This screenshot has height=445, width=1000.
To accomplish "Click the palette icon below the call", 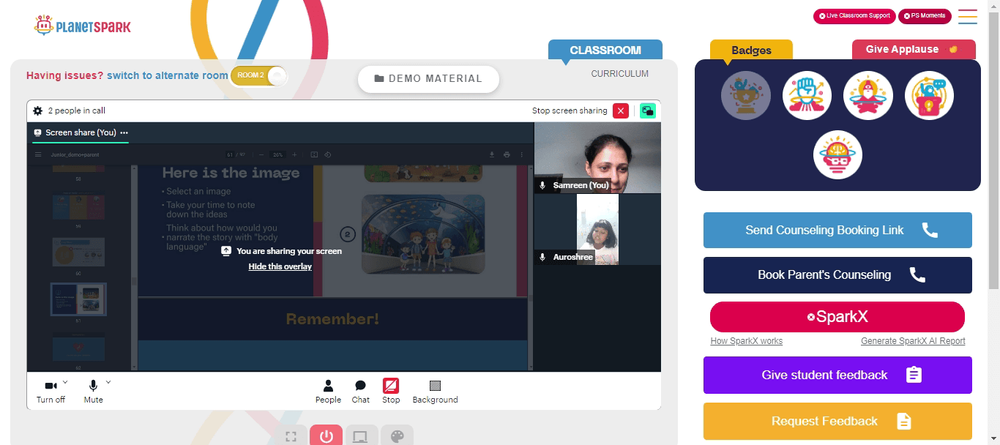I will coord(397,436).
